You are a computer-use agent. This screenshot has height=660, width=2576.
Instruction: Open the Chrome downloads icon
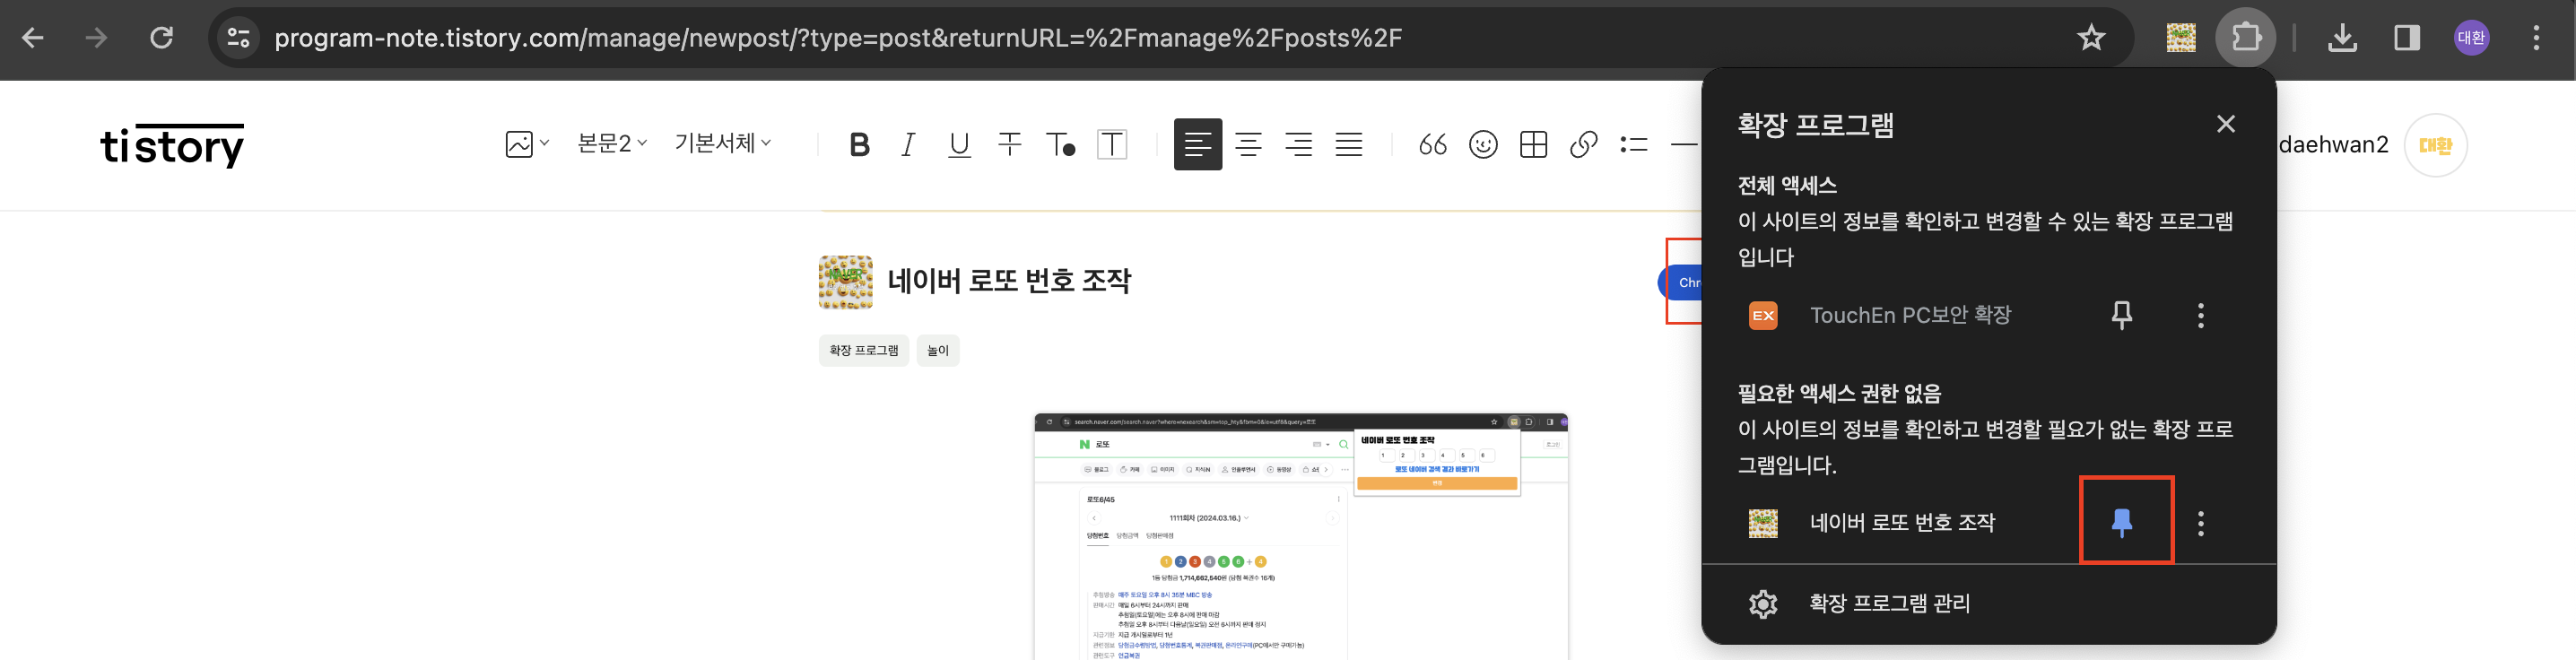pos(2342,38)
